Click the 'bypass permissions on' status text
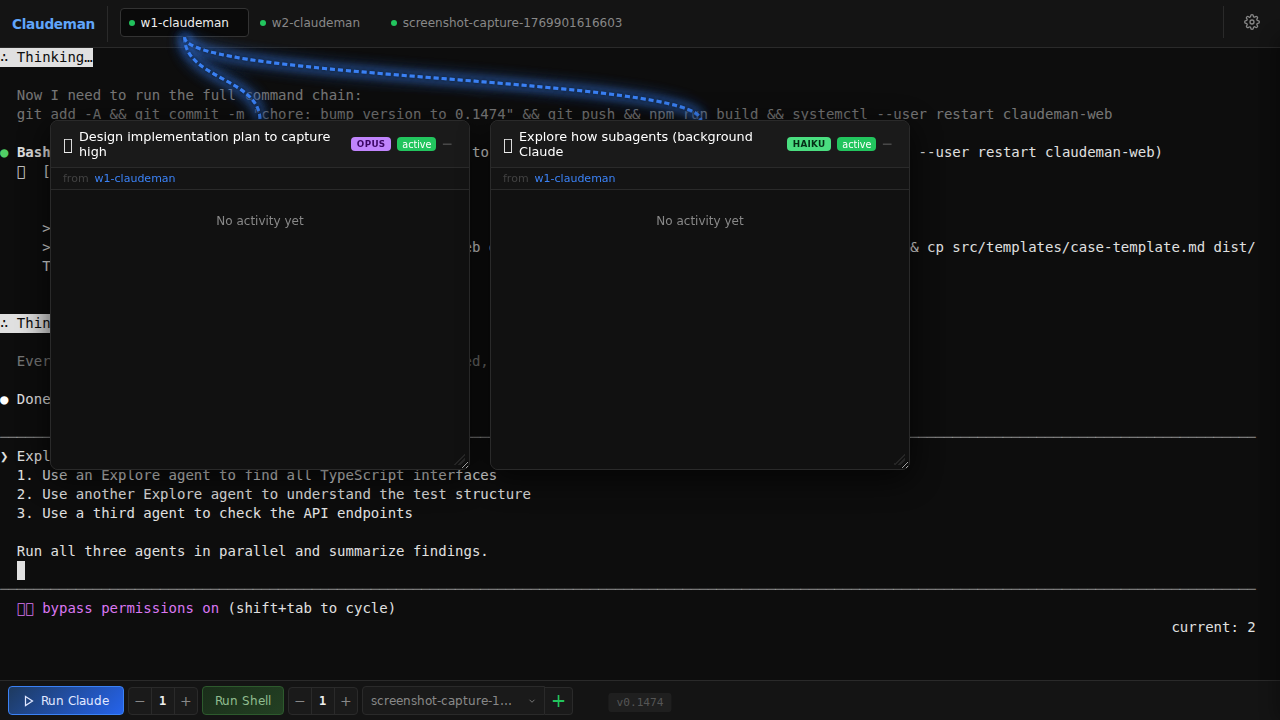The width and height of the screenshot is (1280, 720). [130, 608]
